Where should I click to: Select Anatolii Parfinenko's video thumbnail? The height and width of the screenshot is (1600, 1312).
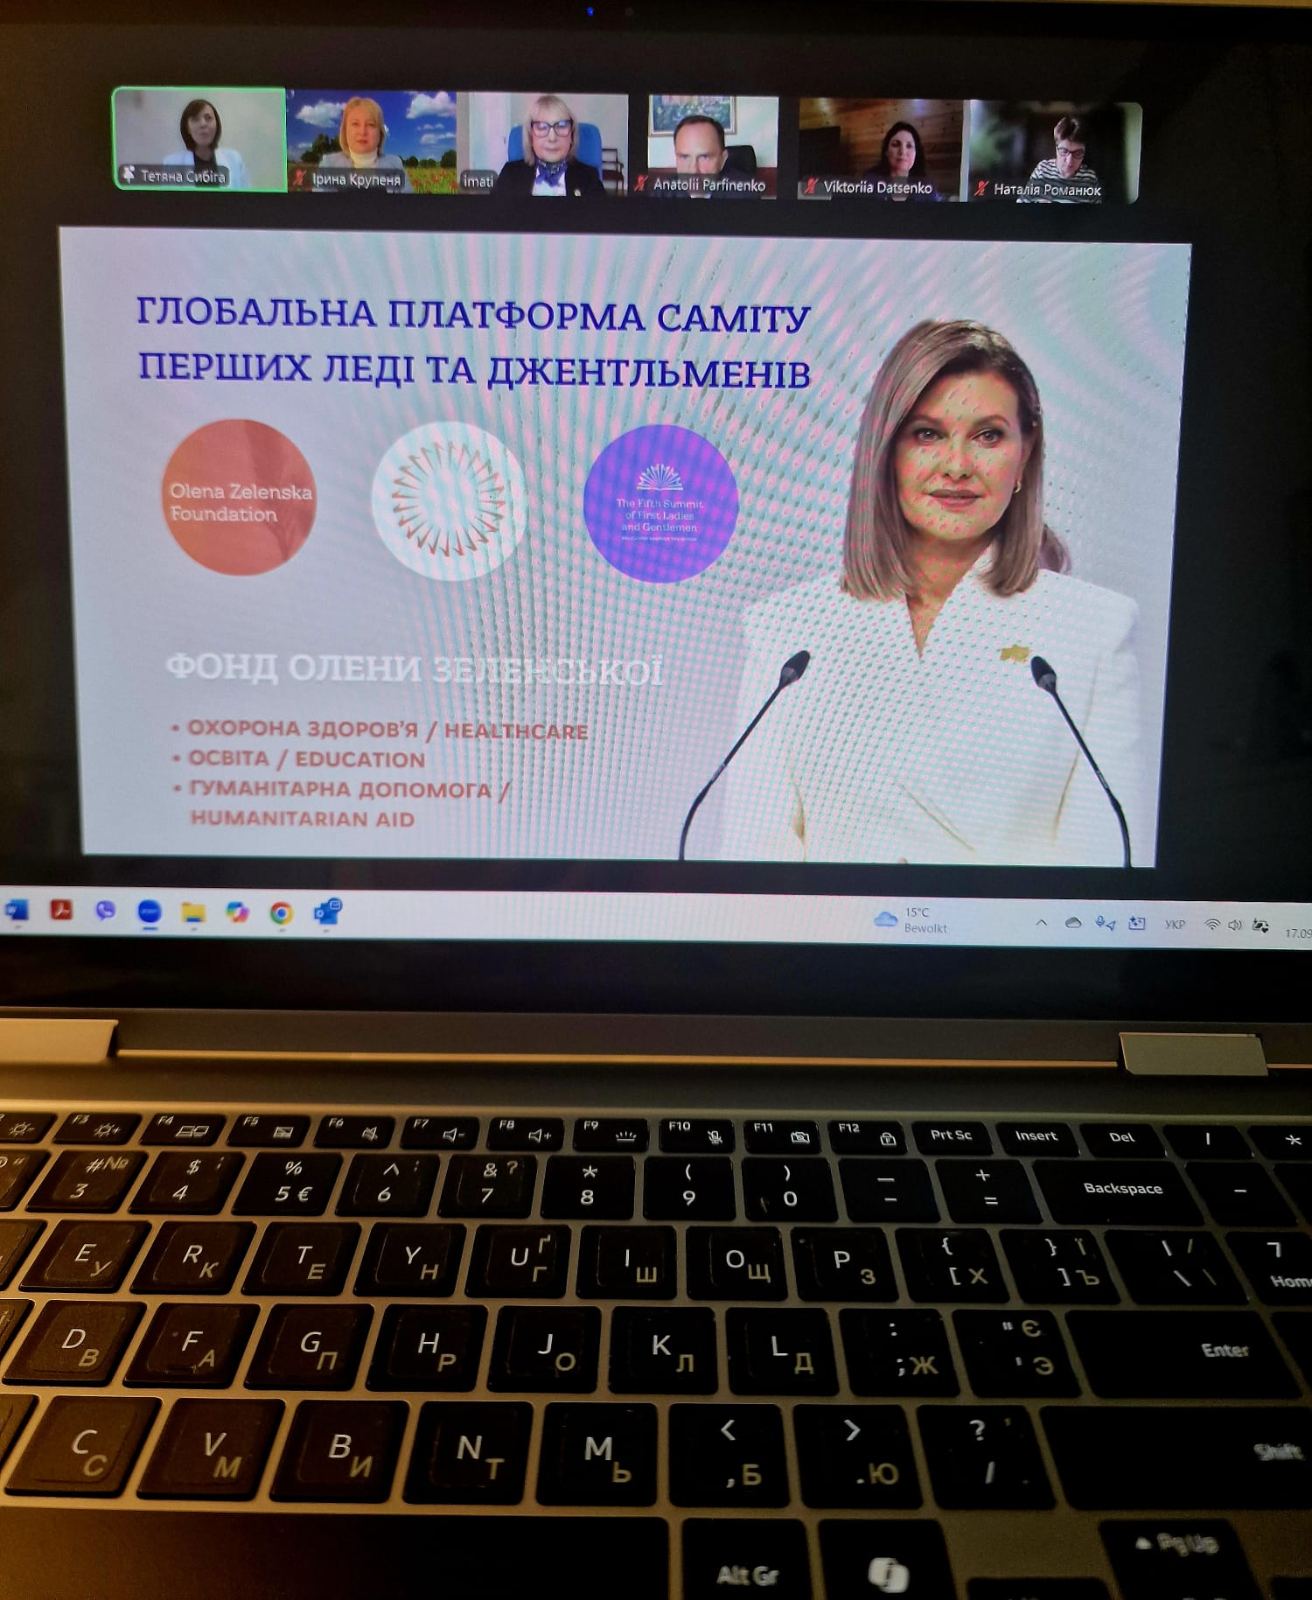pyautogui.click(x=711, y=146)
